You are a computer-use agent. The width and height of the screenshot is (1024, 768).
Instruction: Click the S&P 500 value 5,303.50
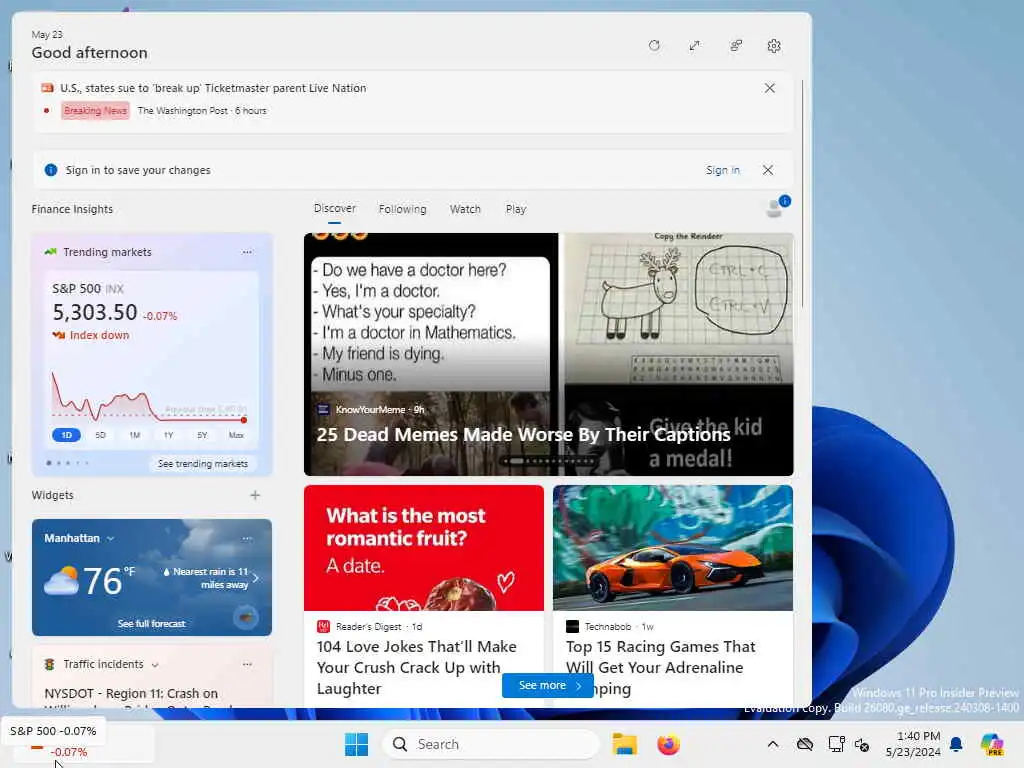(x=95, y=312)
